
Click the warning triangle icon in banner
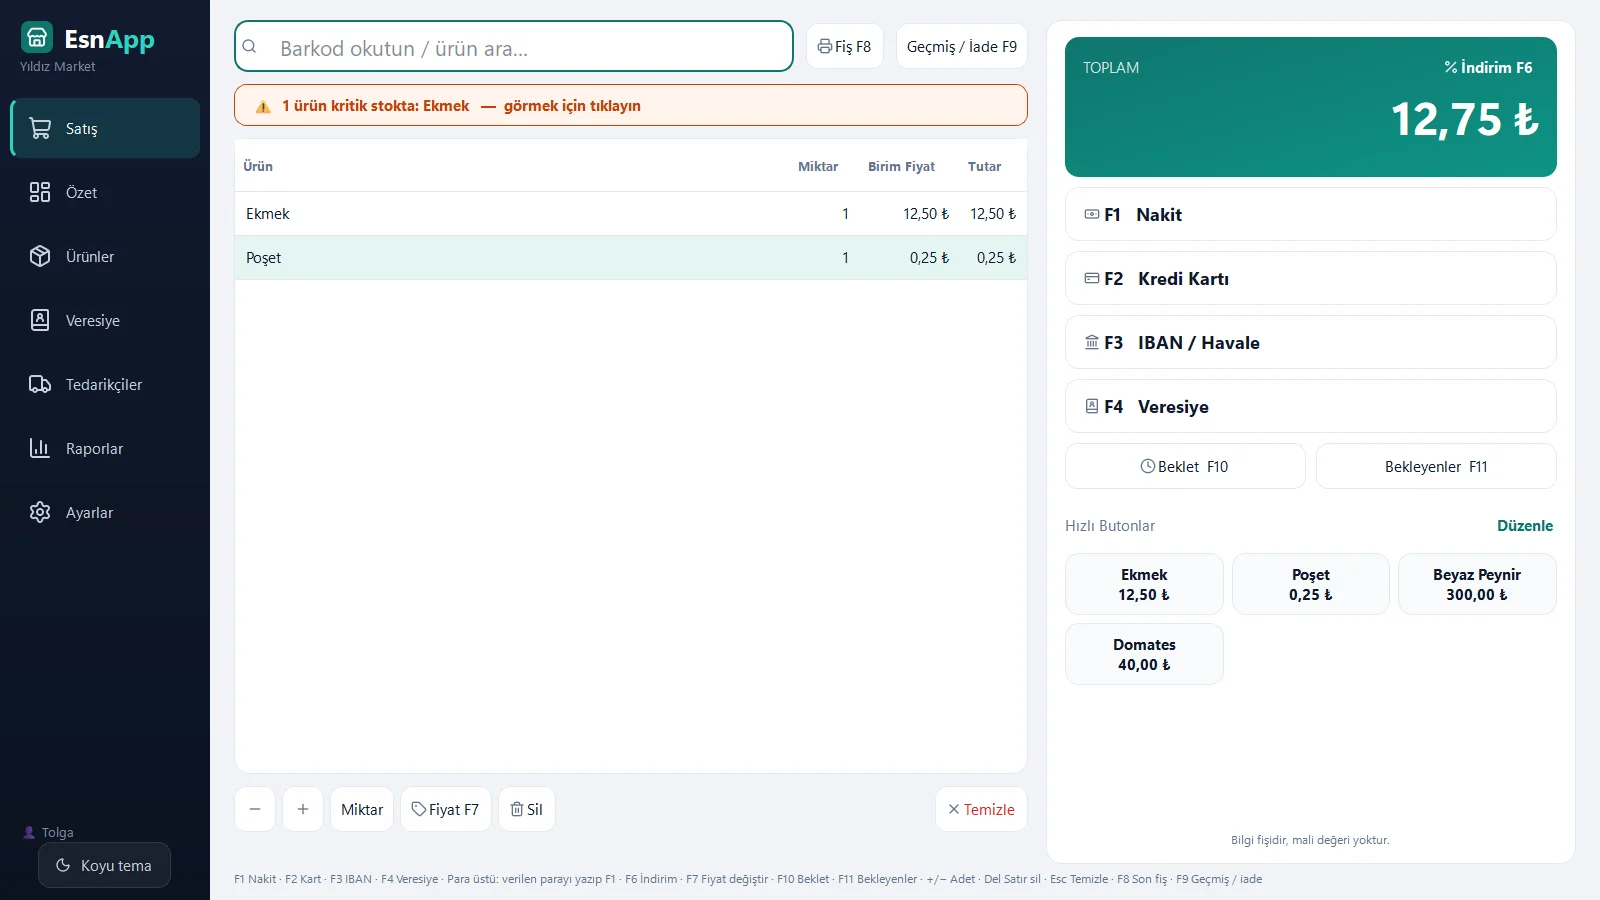(263, 106)
